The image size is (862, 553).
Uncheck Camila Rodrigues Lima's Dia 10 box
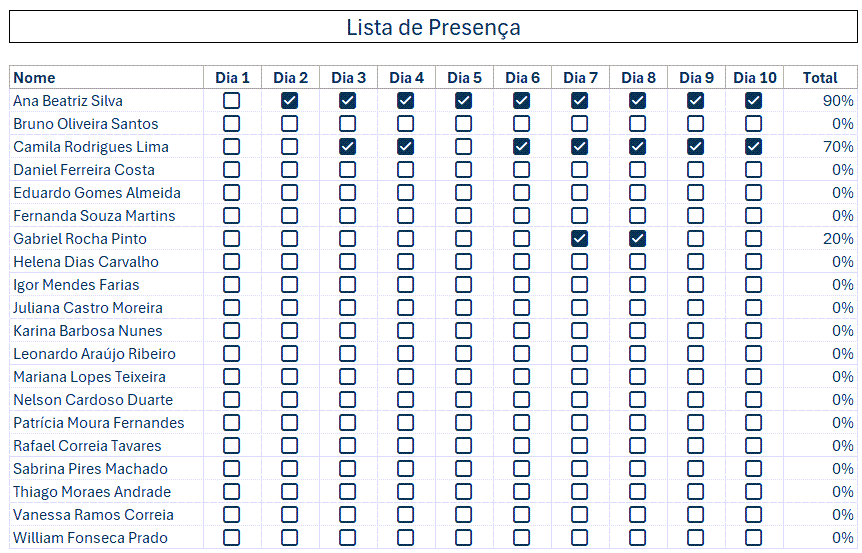pos(753,146)
